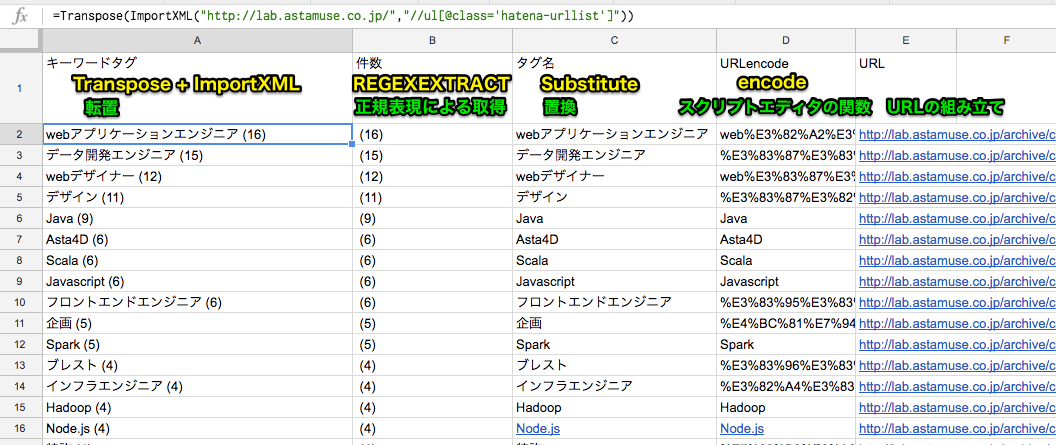This screenshot has width=1056, height=445.
Task: Click tag name cell 'Javascript' in column C
Action: tap(614, 282)
